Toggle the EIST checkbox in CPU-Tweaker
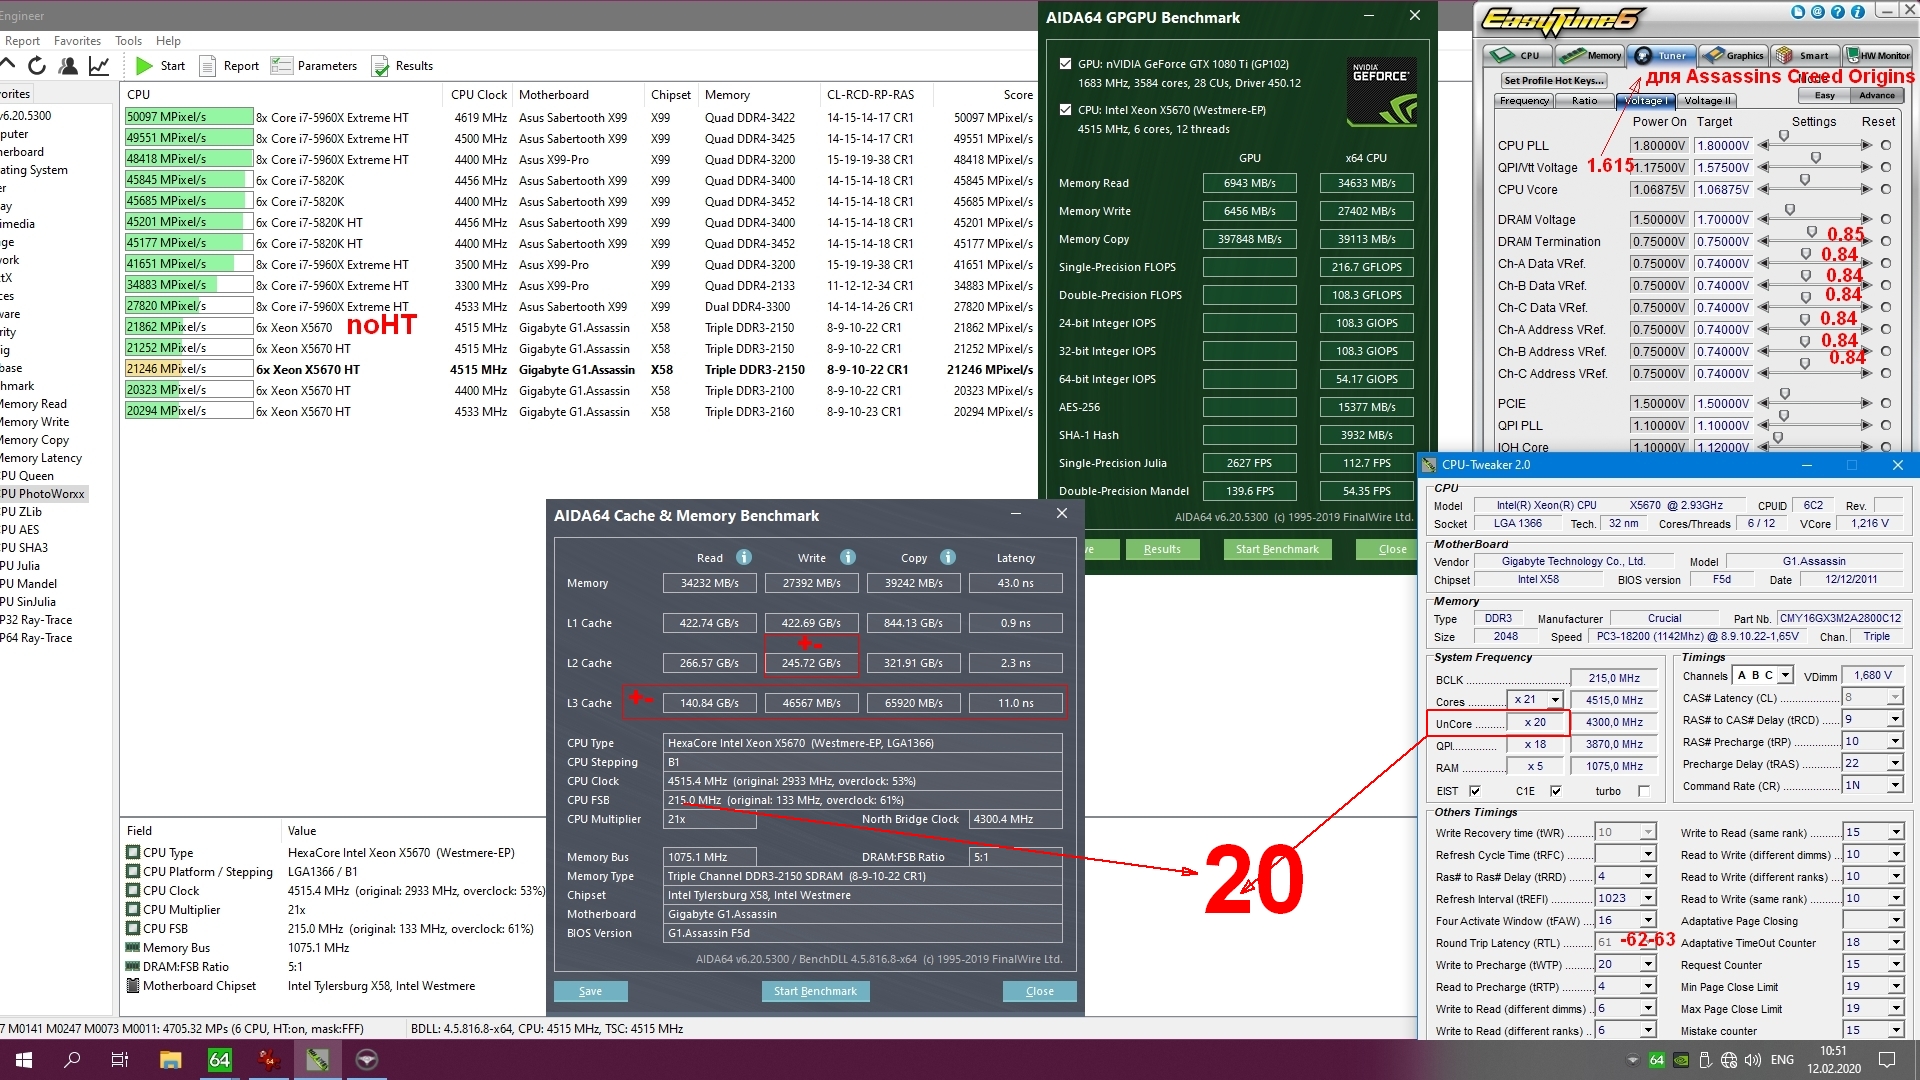This screenshot has height=1080, width=1920. 1474,791
